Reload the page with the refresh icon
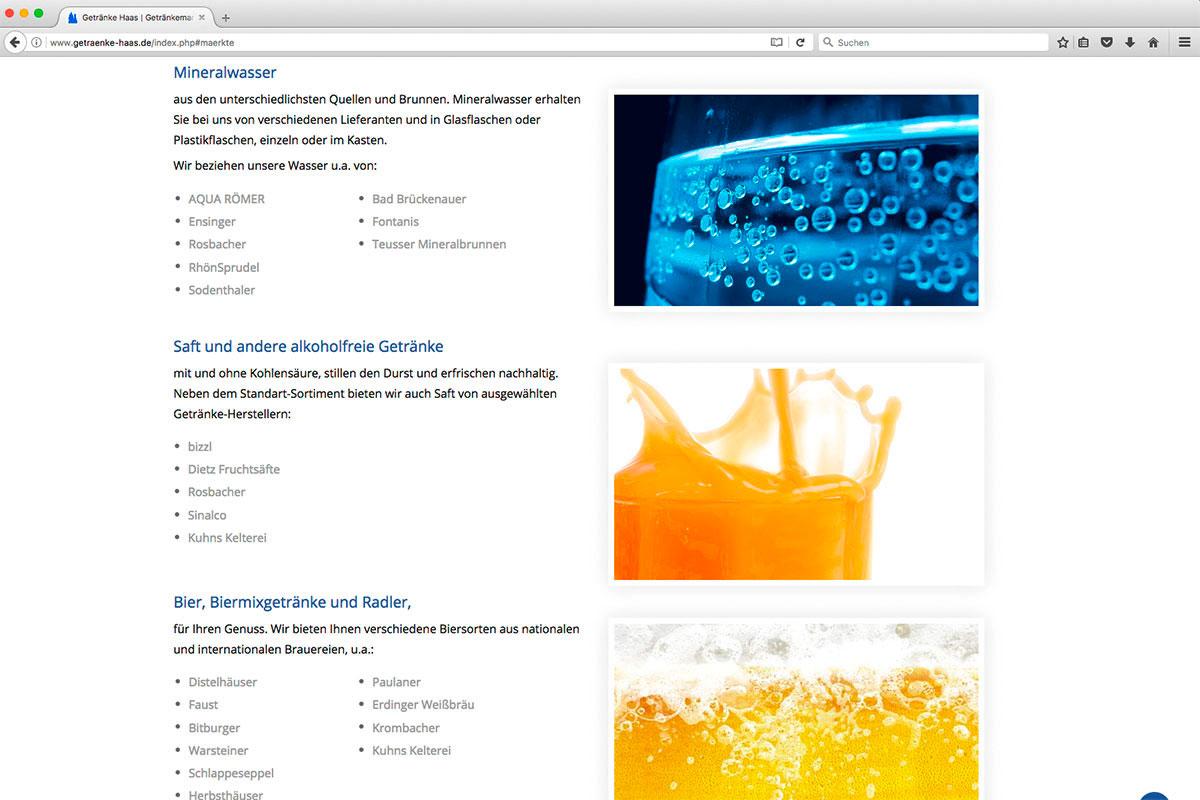Screen dimensions: 1200x800 (x=800, y=42)
